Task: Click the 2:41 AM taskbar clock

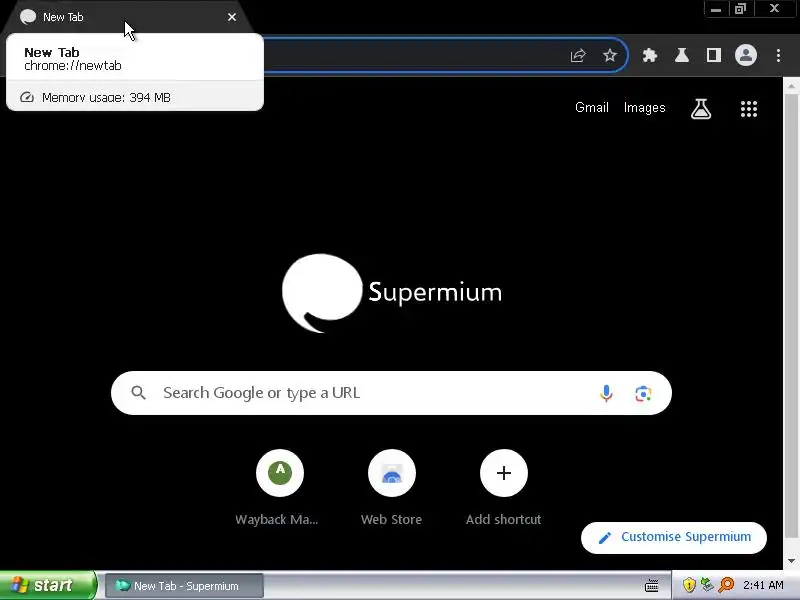Action: 763,585
